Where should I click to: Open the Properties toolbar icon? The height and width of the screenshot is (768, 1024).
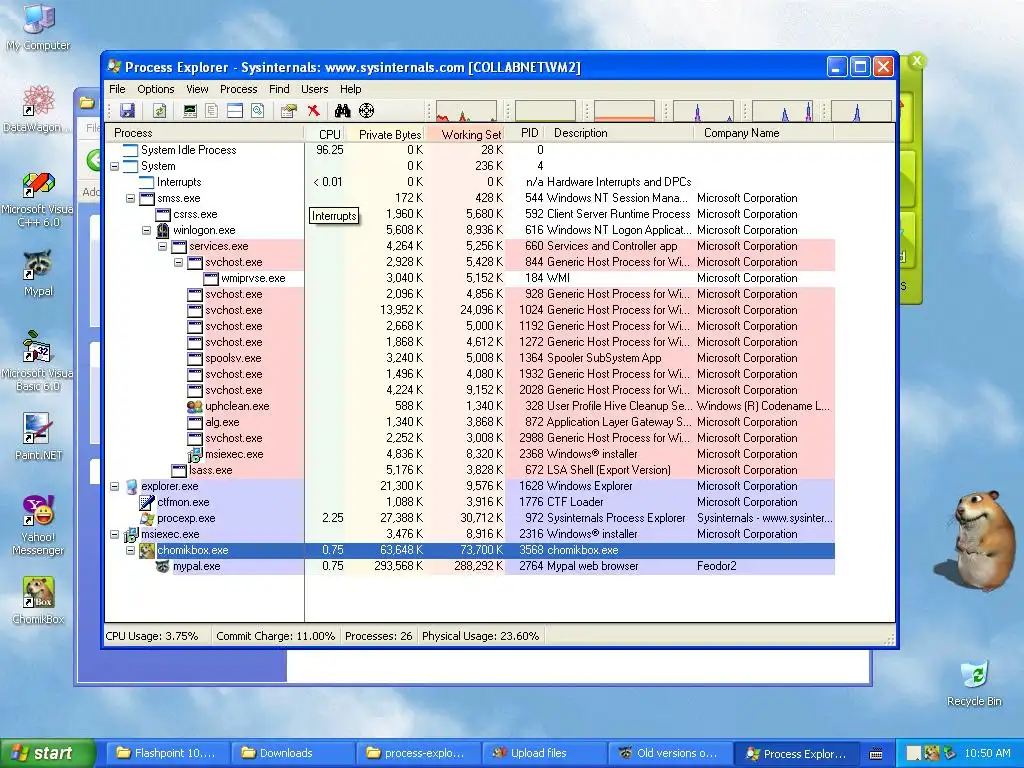pyautogui.click(x=288, y=111)
